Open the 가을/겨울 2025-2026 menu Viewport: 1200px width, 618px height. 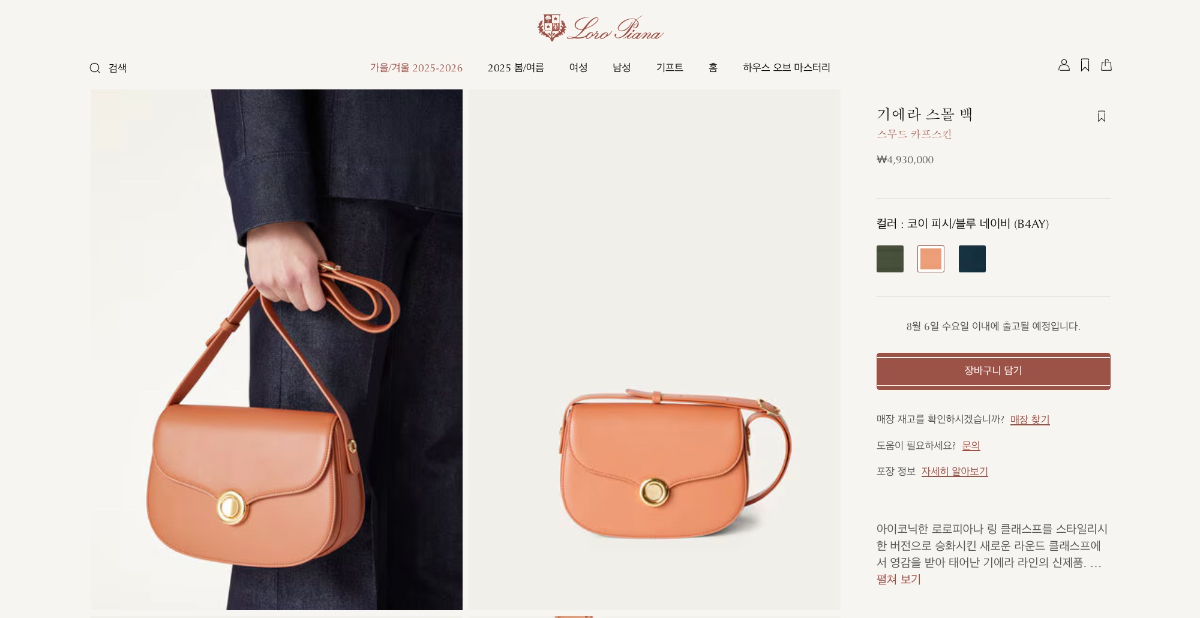tap(416, 68)
